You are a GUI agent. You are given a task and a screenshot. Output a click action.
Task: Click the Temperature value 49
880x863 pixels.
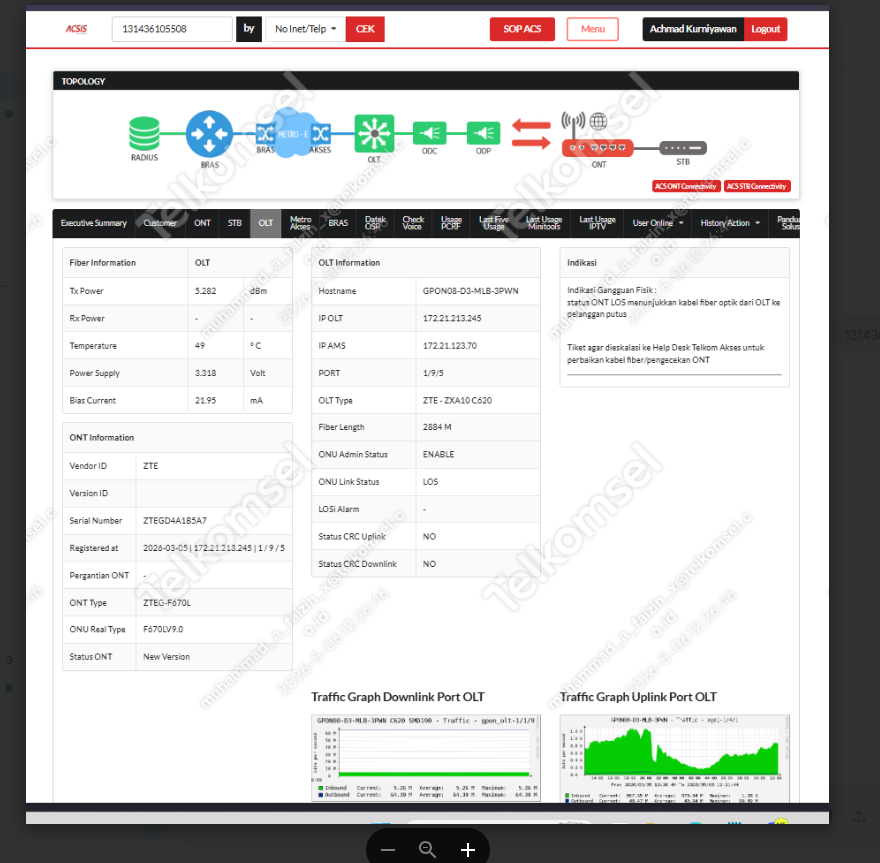[199, 346]
